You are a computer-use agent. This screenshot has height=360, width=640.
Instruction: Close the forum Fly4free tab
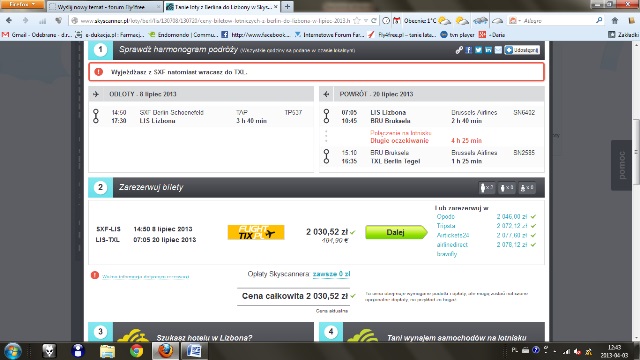158,7
